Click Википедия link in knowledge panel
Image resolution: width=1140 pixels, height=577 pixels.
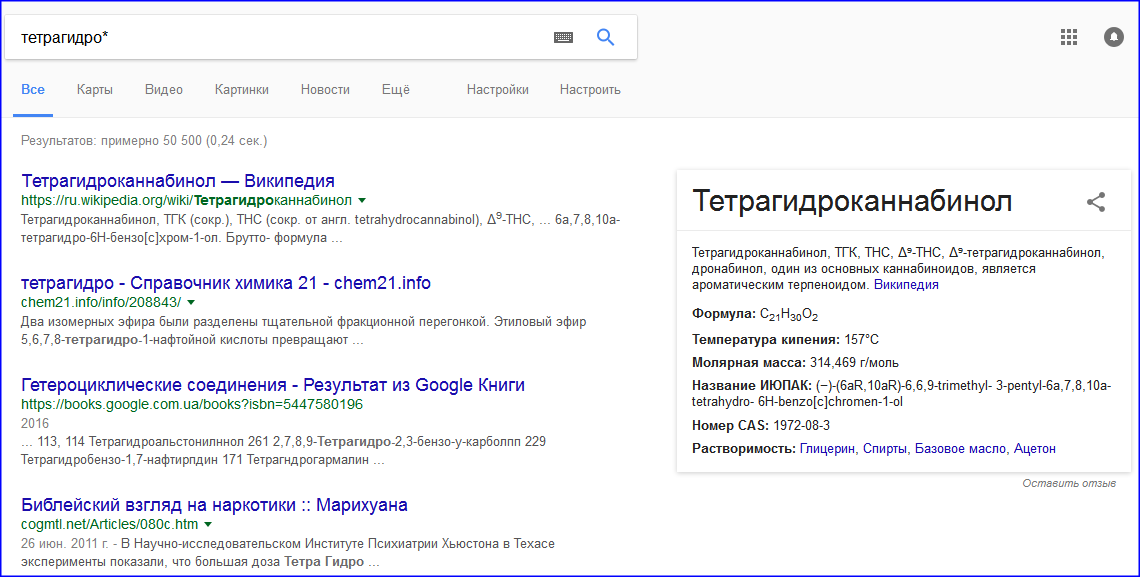click(906, 285)
